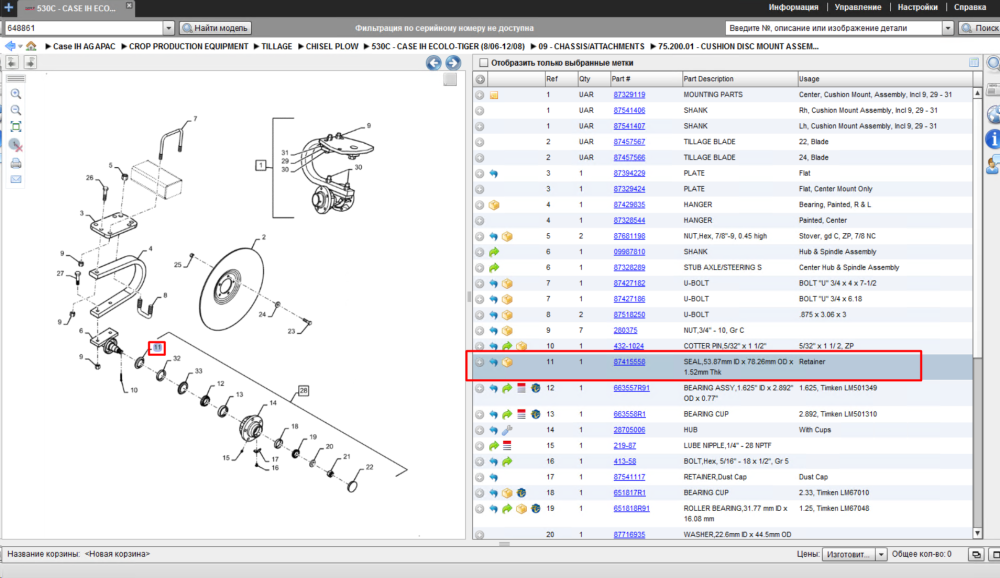
Task: Click package icon on HANGER 87429835 row
Action: click(494, 205)
